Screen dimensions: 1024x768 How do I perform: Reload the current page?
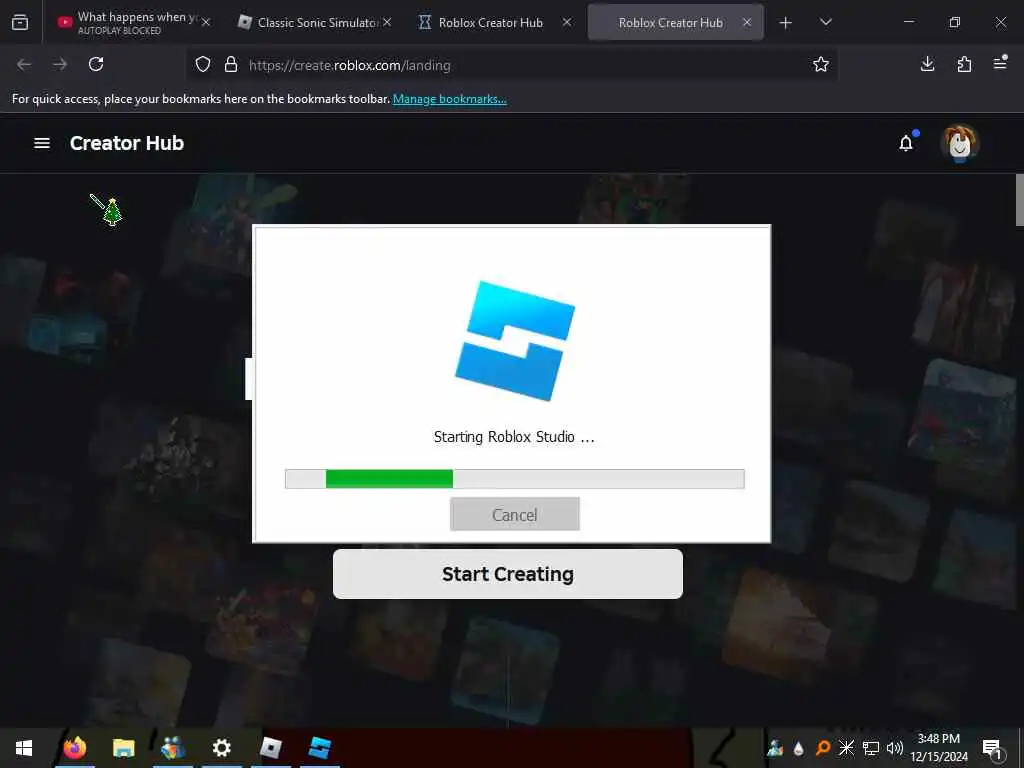coord(96,64)
